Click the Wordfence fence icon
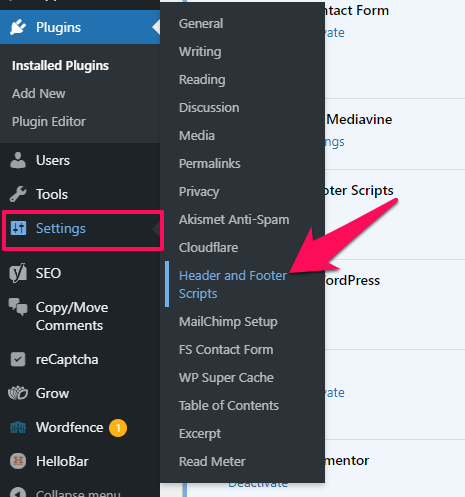The image size is (465, 497). (x=18, y=427)
